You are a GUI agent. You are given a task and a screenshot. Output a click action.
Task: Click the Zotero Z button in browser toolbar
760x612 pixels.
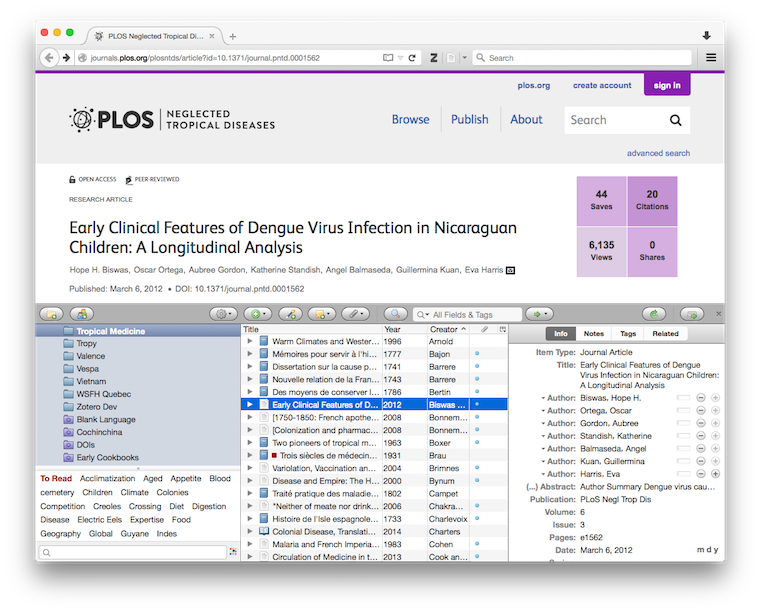tap(435, 58)
